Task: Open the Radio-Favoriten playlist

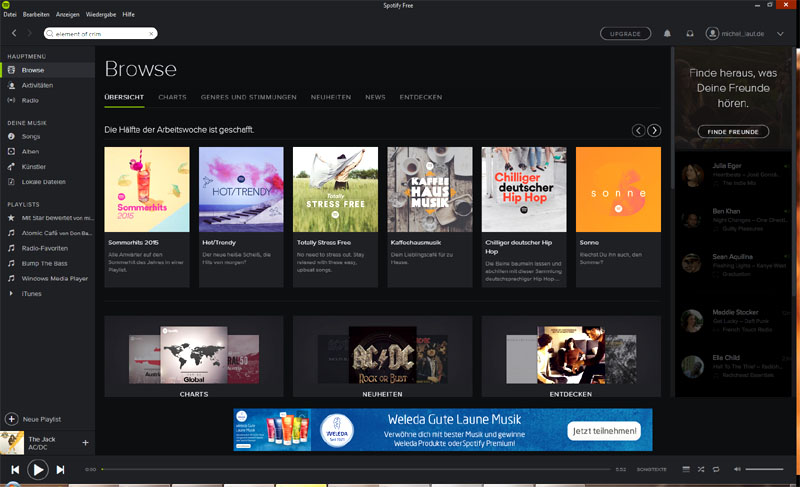Action: tap(47, 248)
